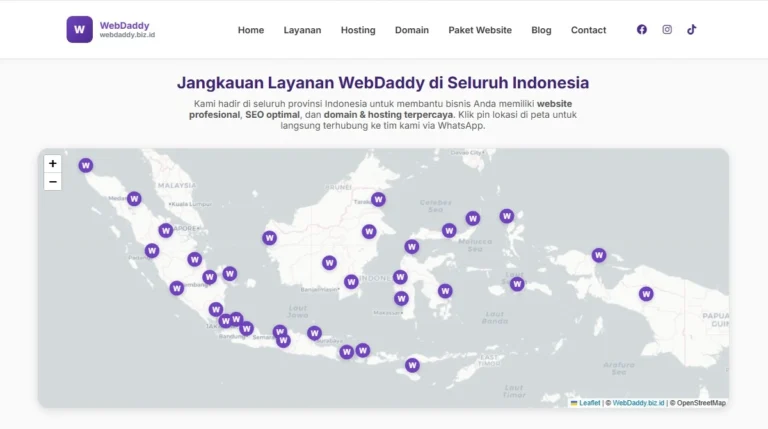The width and height of the screenshot is (768, 429).
Task: Select the map pin near Tarakan
Action: pos(378,199)
